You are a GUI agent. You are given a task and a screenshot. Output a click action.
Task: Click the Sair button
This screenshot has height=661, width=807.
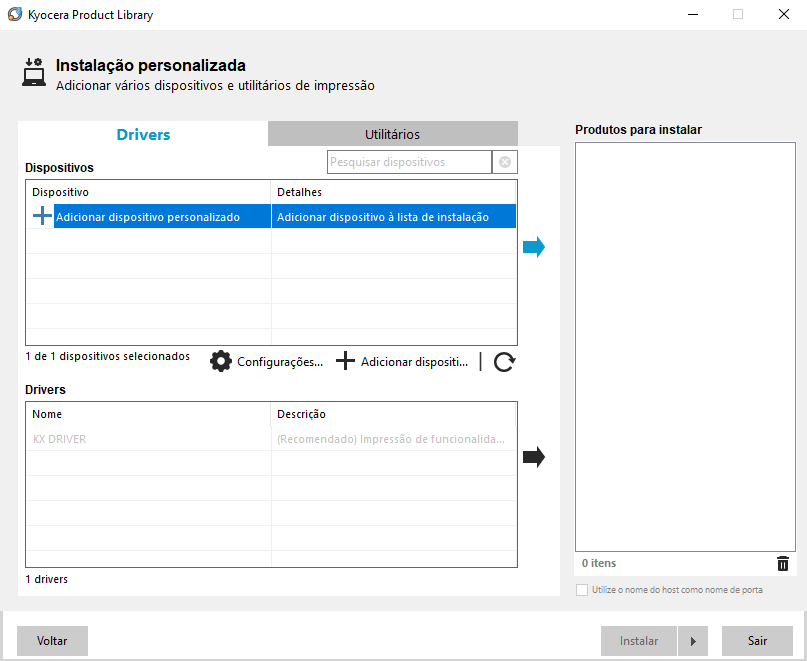pos(757,641)
